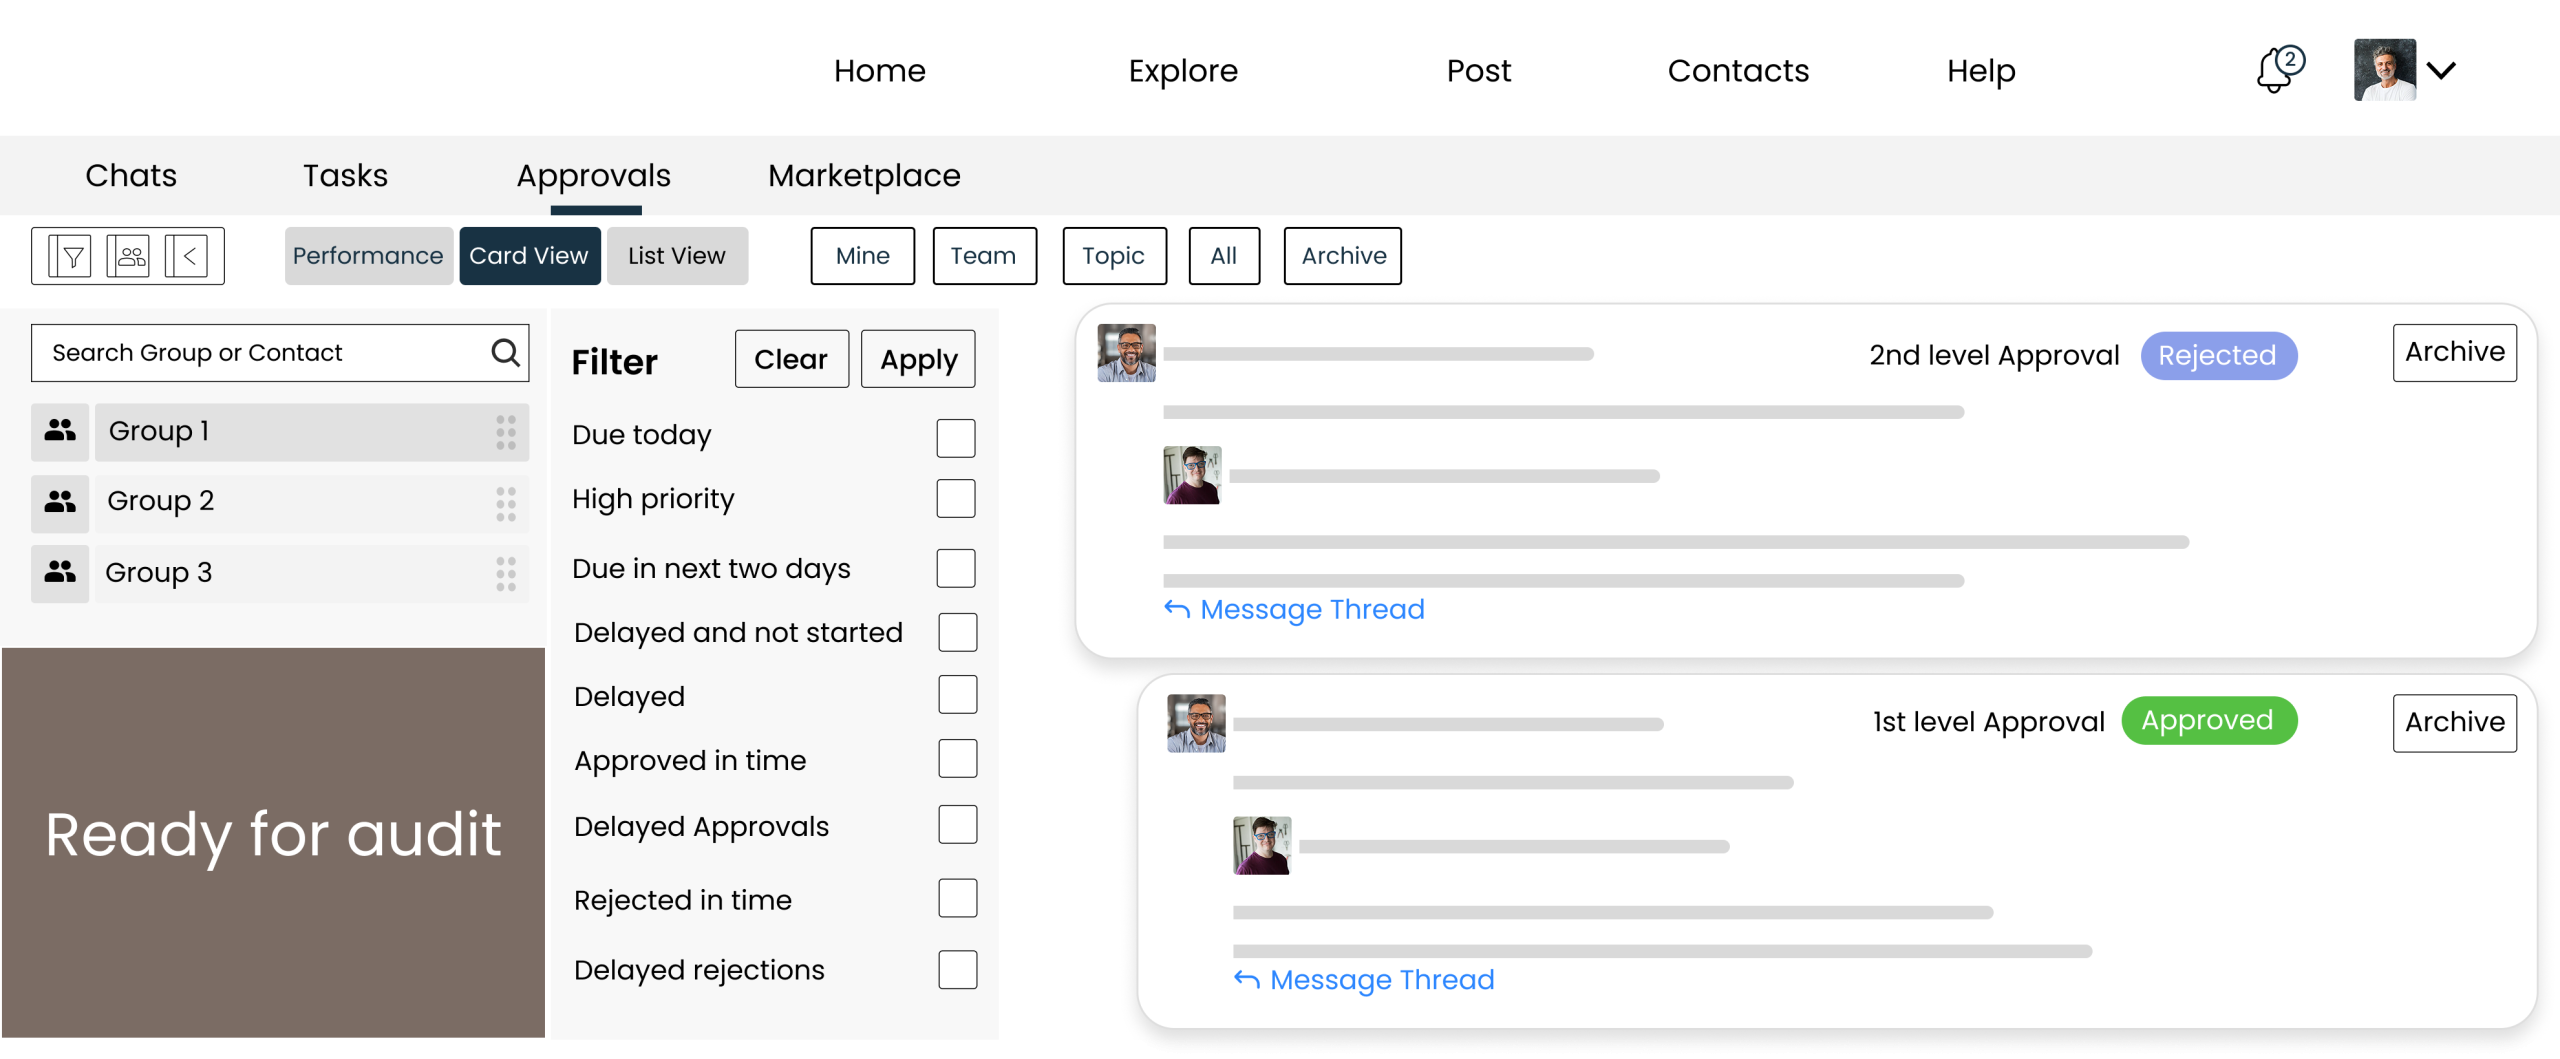Navigate to the Marketplace tab
This screenshot has width=2560, height=1059.
tap(863, 175)
